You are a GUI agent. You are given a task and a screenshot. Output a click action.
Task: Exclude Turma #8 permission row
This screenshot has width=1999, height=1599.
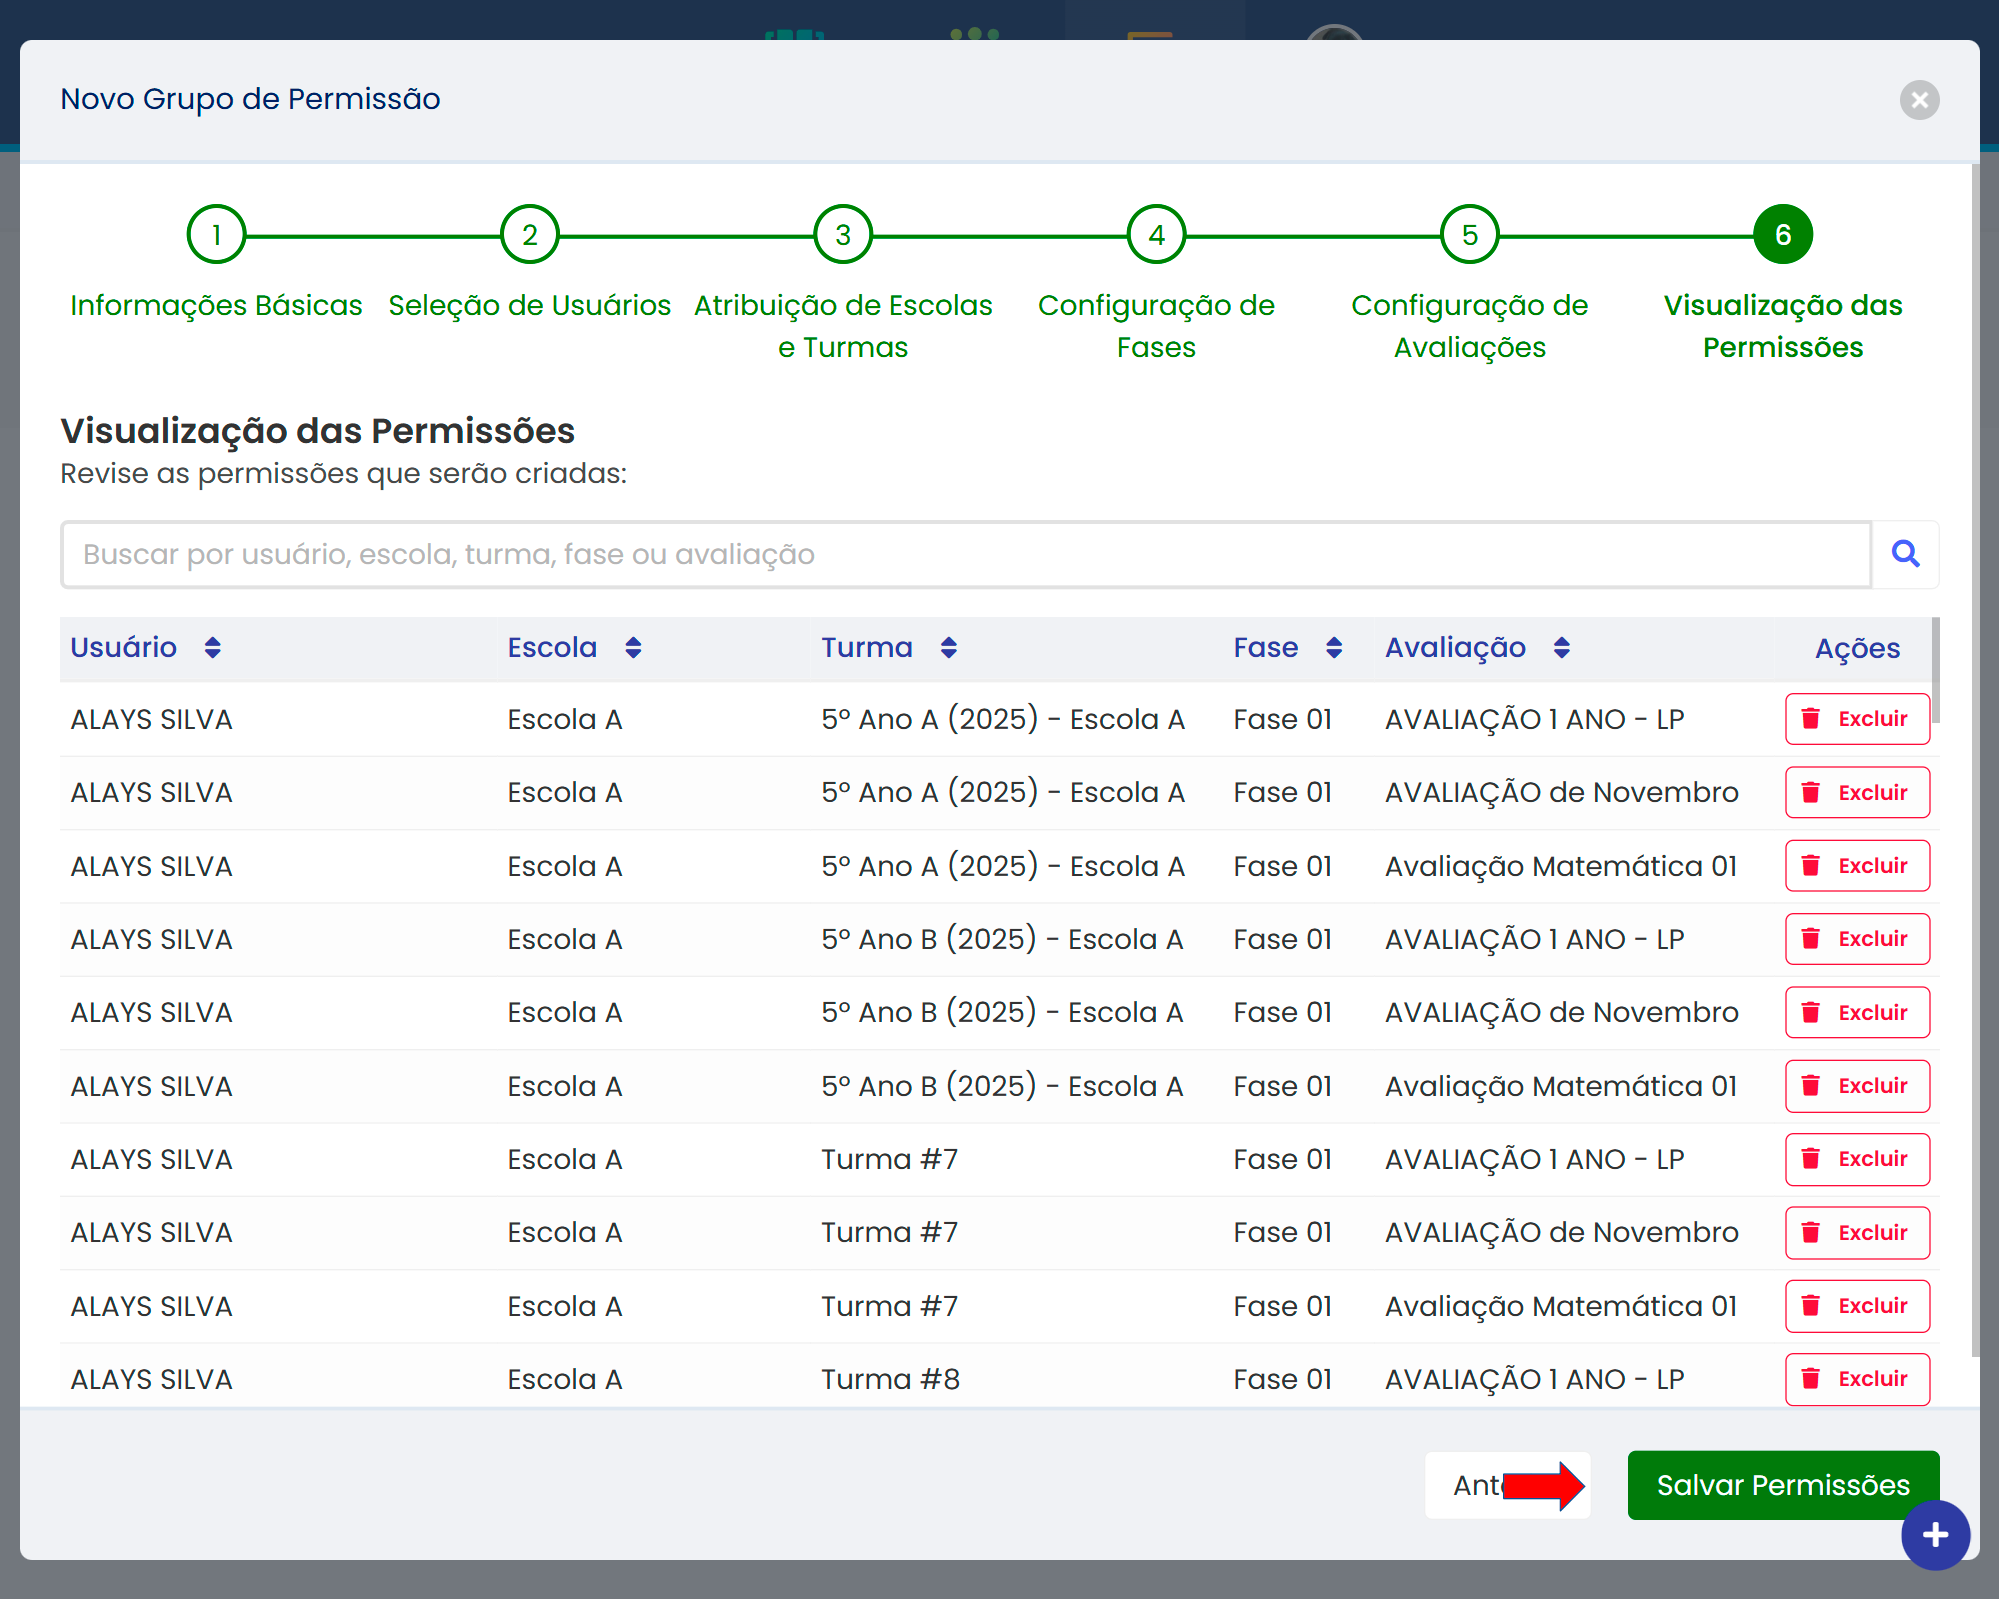1857,1379
